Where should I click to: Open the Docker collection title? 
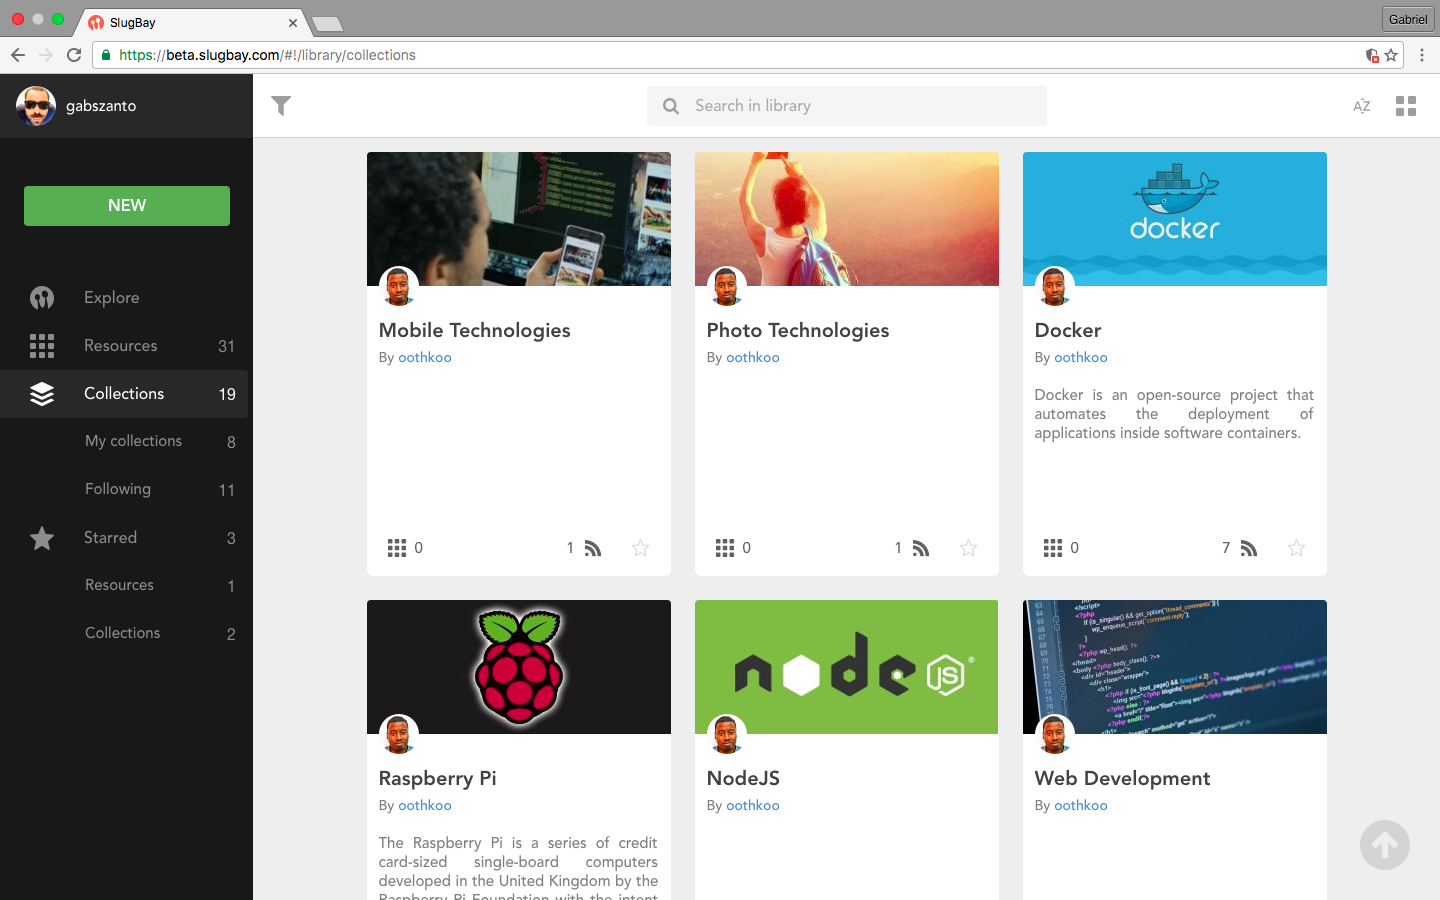point(1068,330)
